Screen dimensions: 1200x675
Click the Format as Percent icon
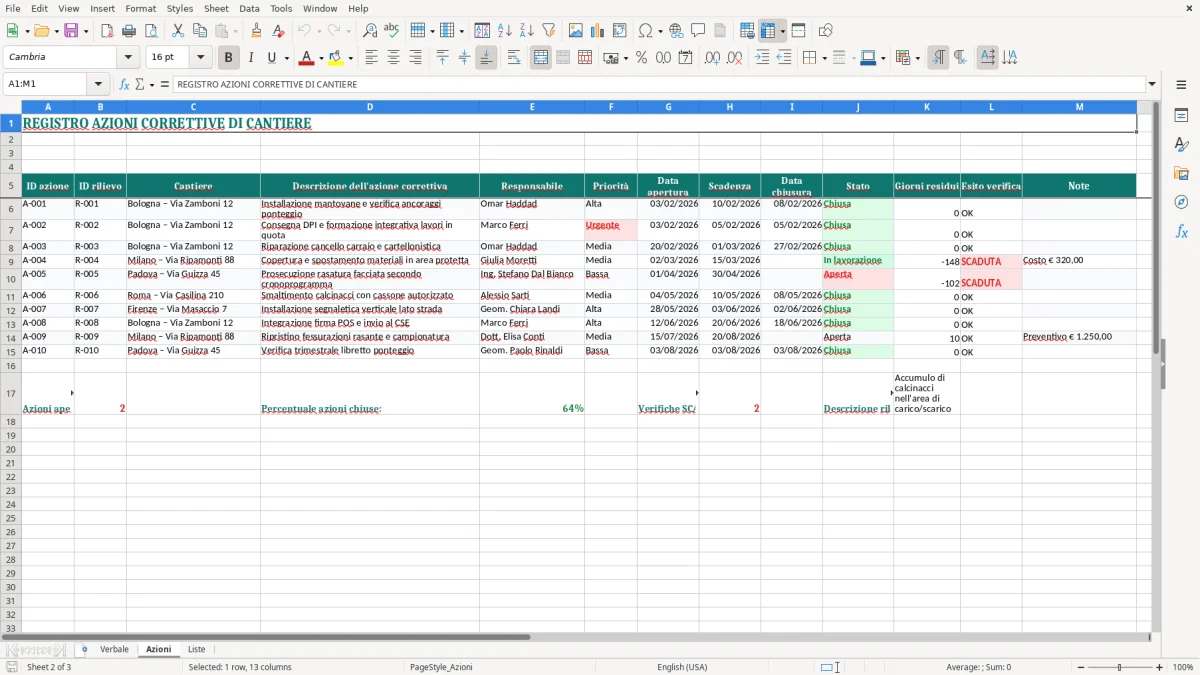click(x=641, y=58)
